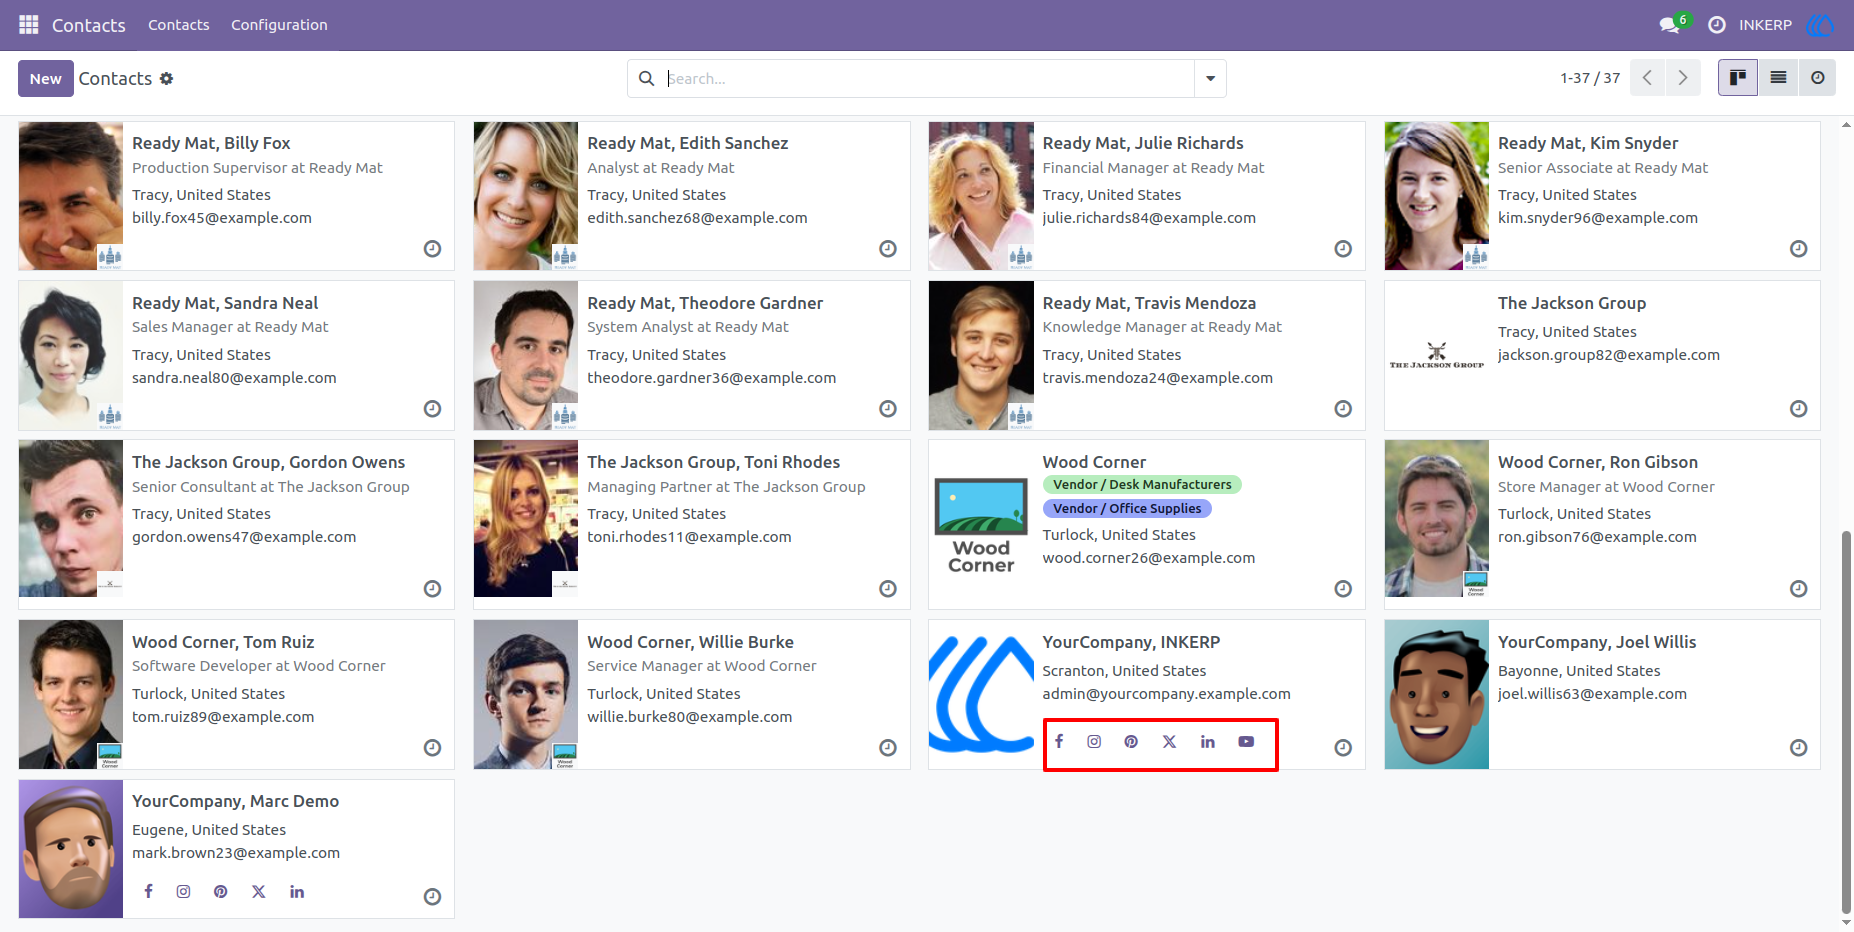The height and width of the screenshot is (932, 1854).
Task: Open the Contacts menu item in the navbar
Action: pyautogui.click(x=179, y=25)
